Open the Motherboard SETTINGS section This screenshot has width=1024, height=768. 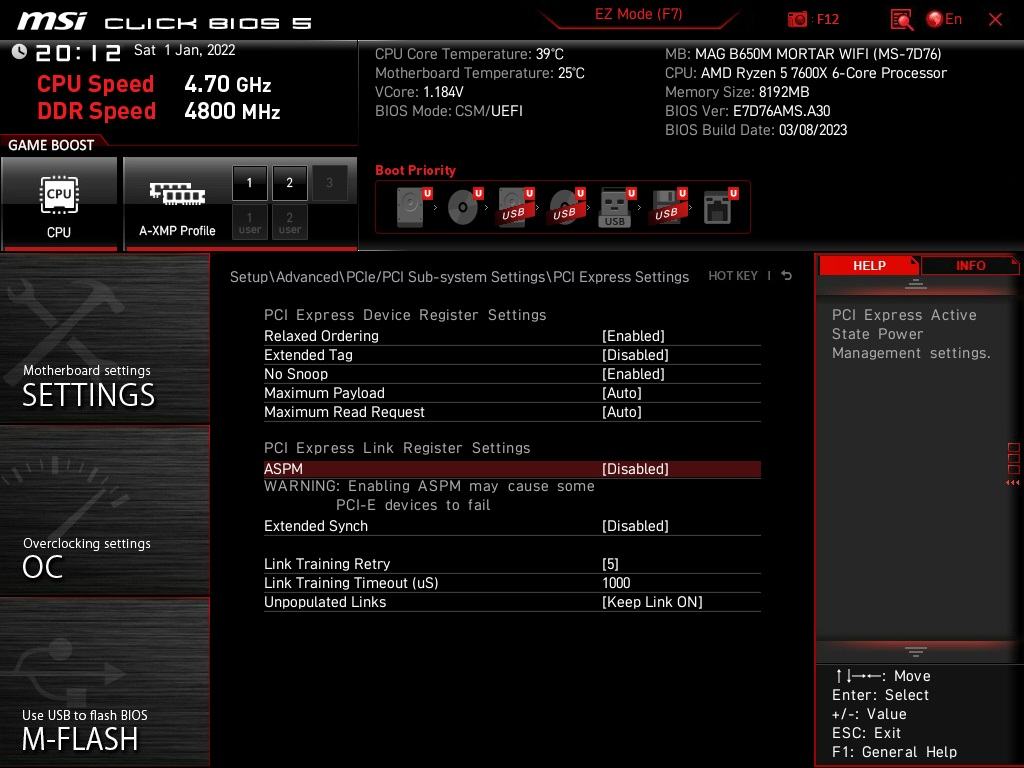(104, 338)
